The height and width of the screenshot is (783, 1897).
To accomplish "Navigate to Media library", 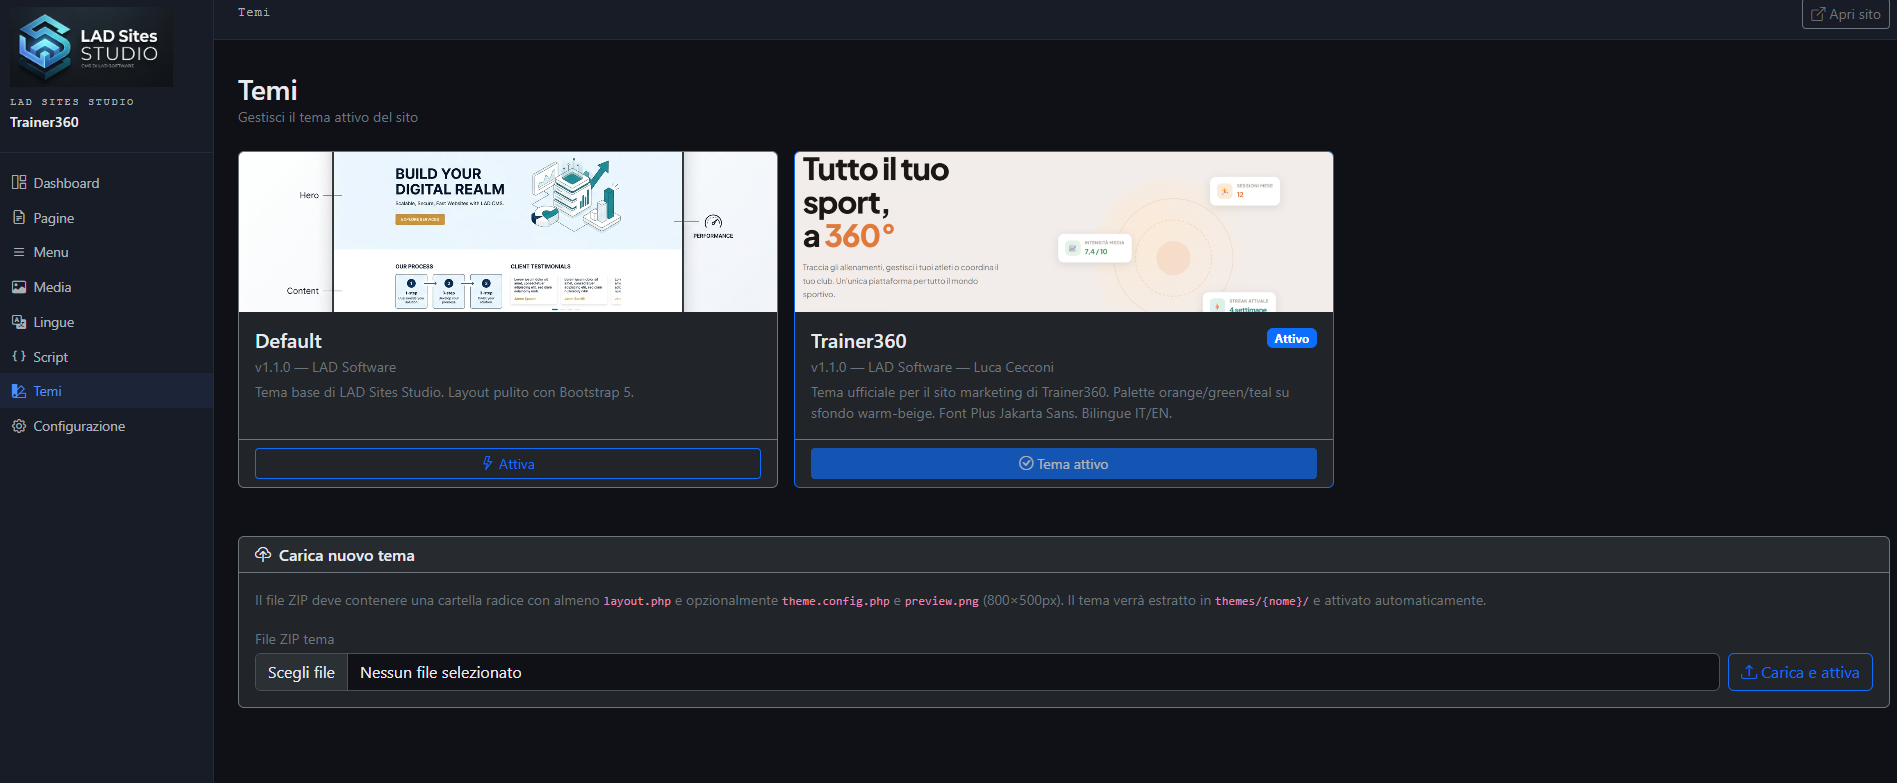I will [107, 287].
